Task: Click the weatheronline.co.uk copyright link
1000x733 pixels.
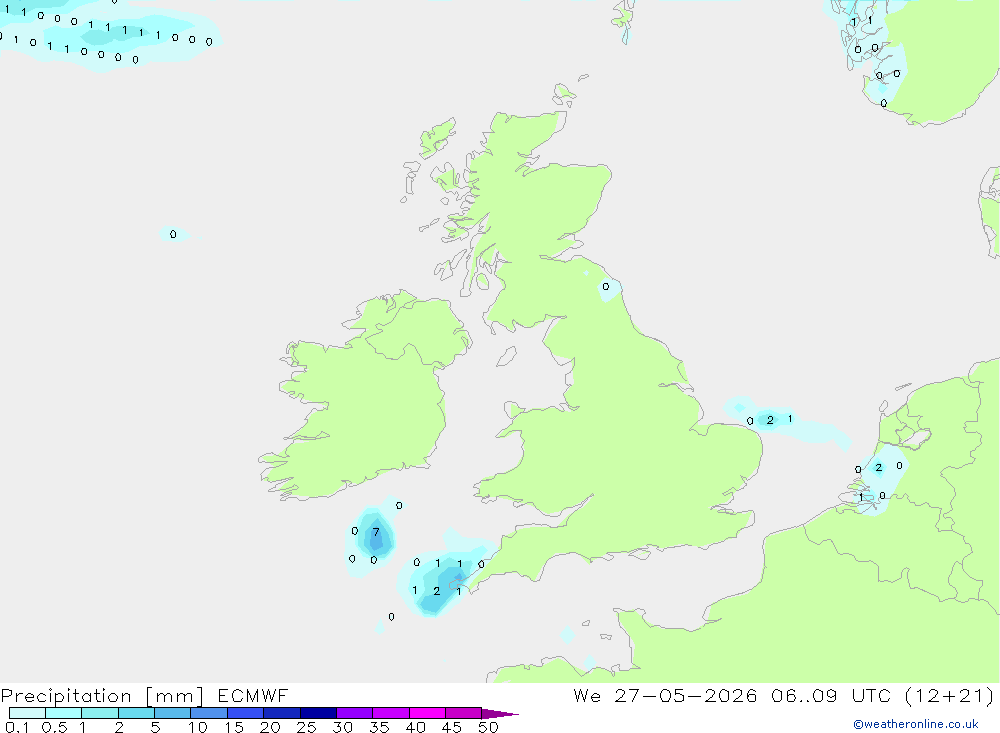Action: click(915, 724)
